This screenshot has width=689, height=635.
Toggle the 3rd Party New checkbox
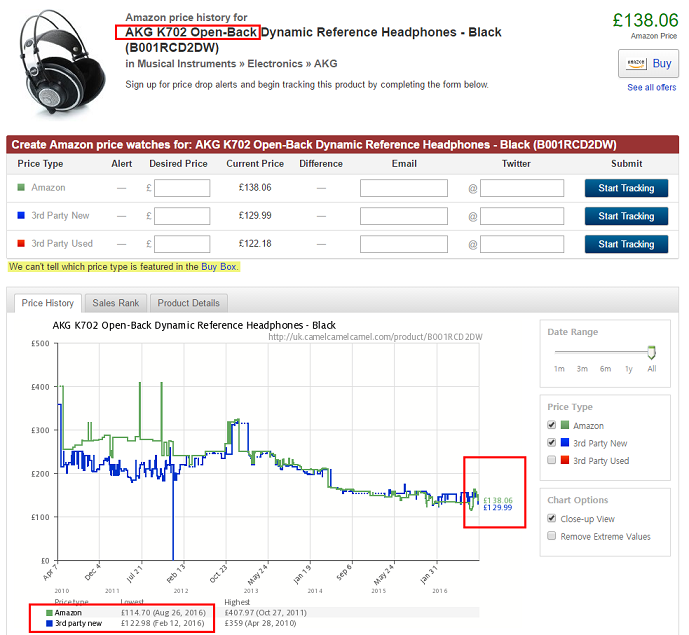click(x=553, y=443)
